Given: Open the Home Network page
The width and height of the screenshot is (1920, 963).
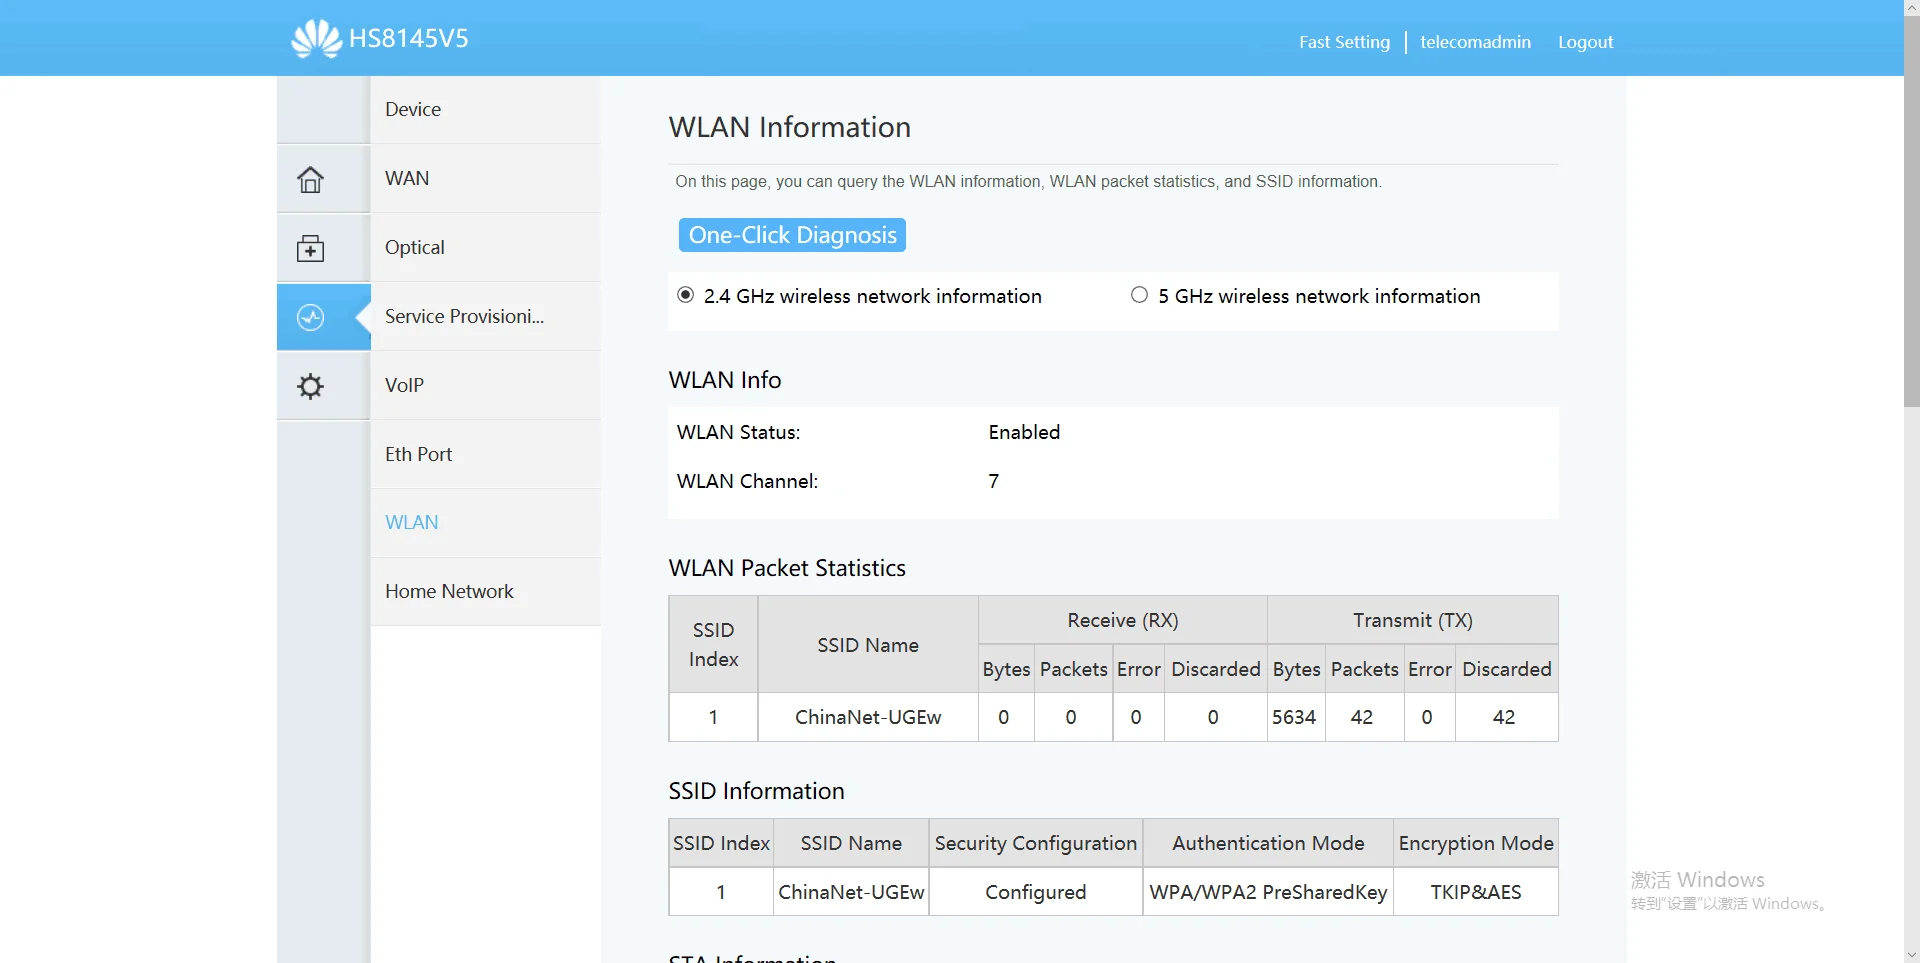Looking at the screenshot, I should [x=449, y=591].
